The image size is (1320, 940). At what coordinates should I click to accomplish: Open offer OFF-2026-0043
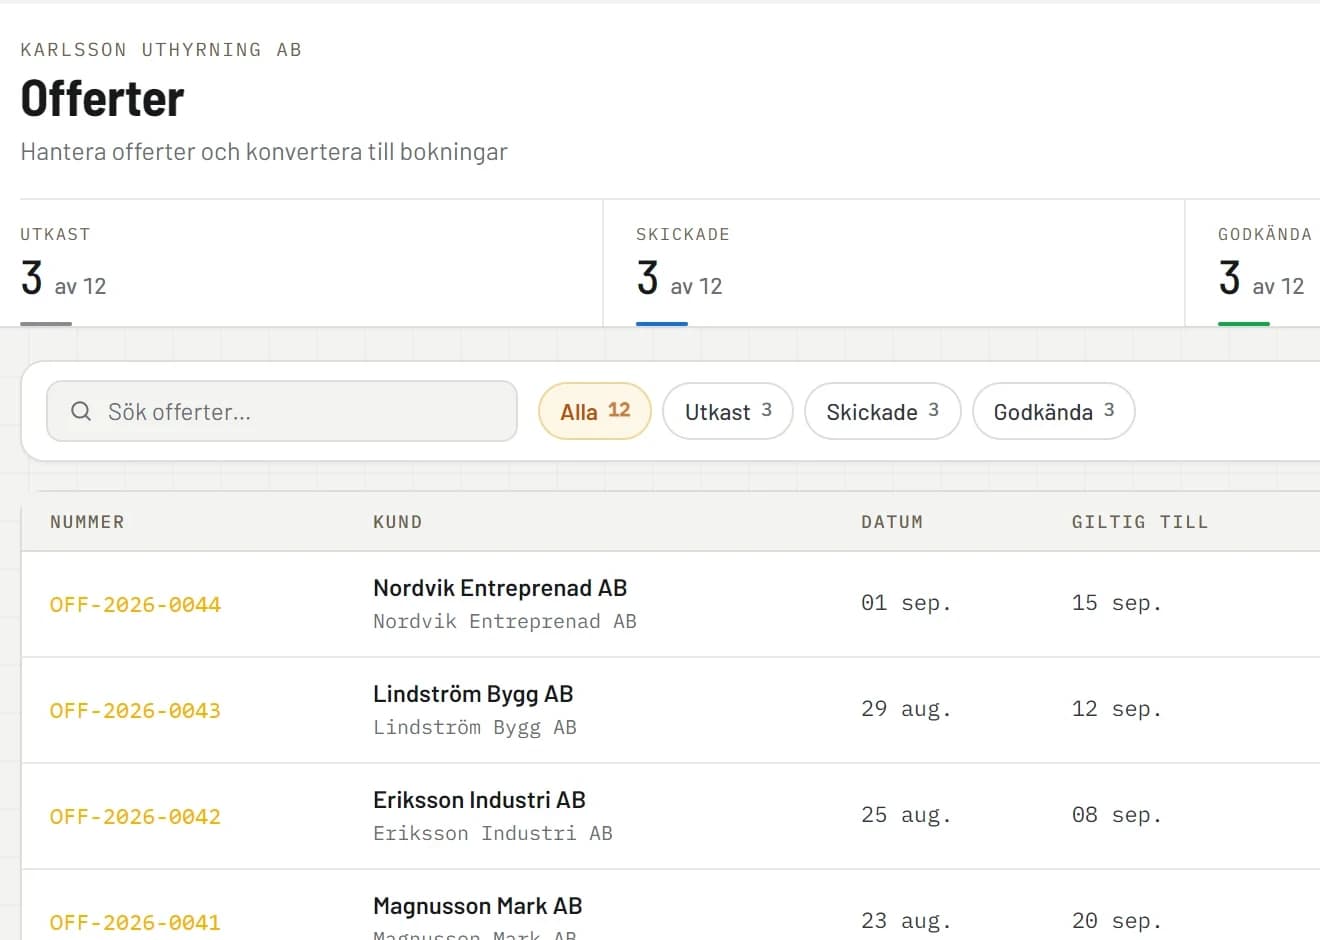coord(135,710)
